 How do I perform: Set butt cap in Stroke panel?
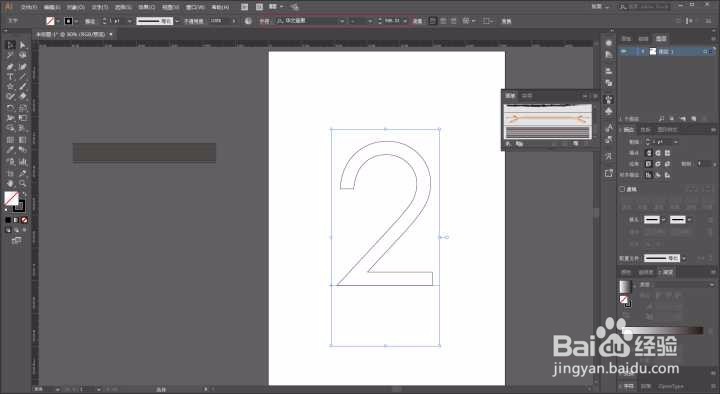(x=649, y=153)
